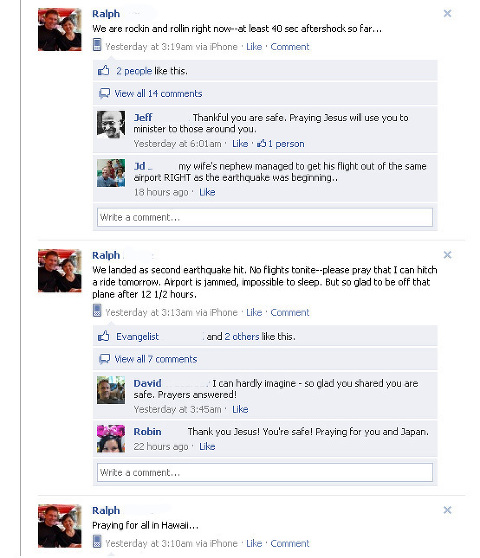480x558 pixels.
Task: Hide the 'We landed as second earthquake' post
Action: 447,255
